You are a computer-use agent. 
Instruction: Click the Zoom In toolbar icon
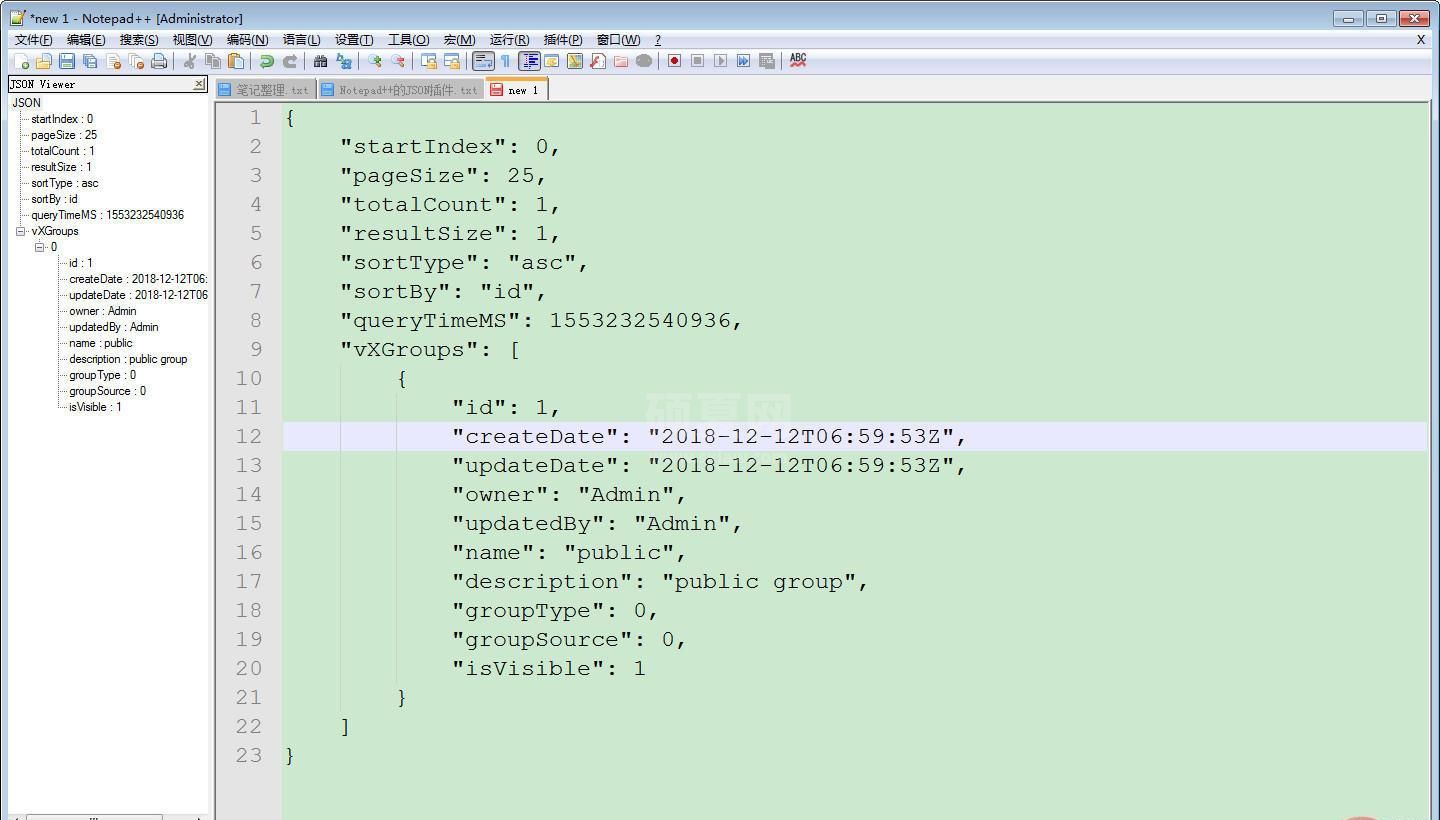(375, 61)
